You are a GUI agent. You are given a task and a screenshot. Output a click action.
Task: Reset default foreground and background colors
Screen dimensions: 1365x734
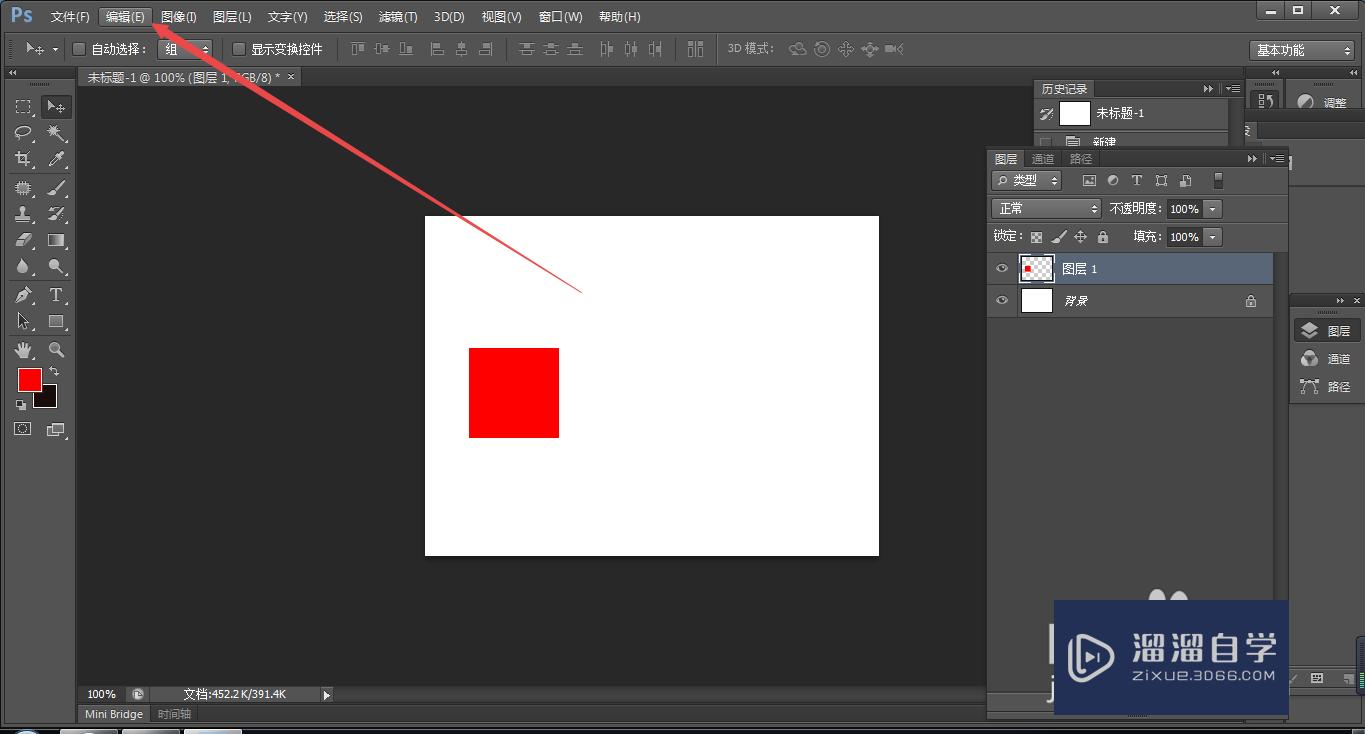21,405
